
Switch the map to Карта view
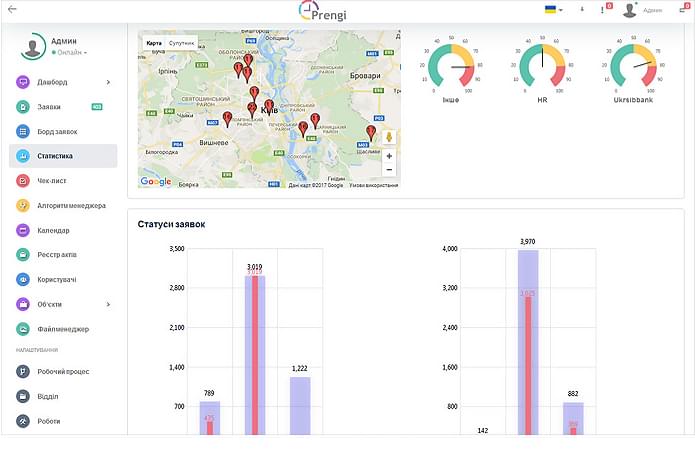coord(154,43)
